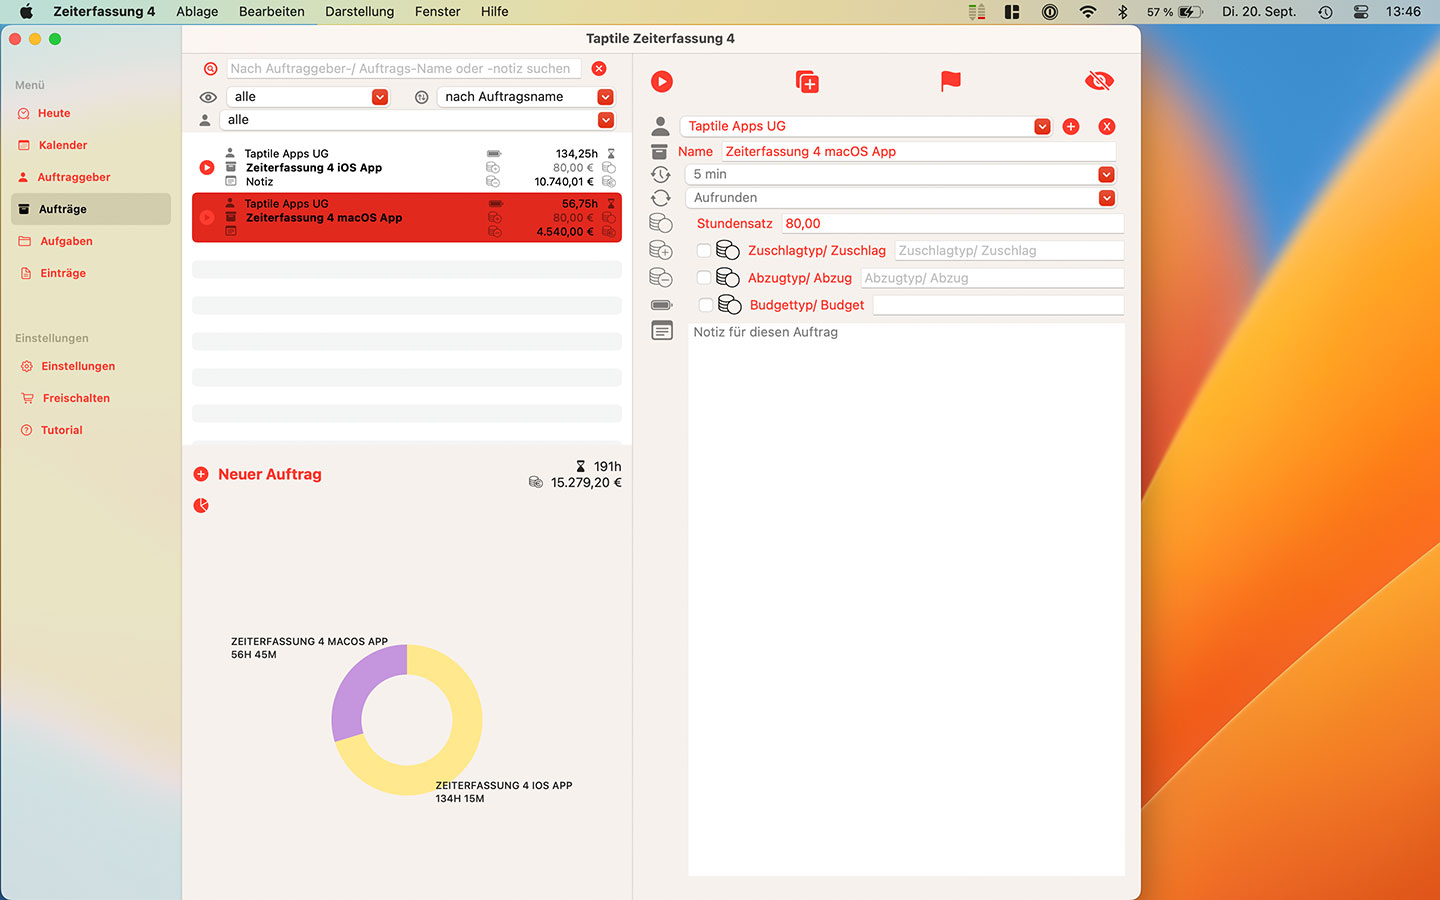This screenshot has width=1440, height=900.
Task: Open Heute in the sidebar
Action: click(54, 113)
